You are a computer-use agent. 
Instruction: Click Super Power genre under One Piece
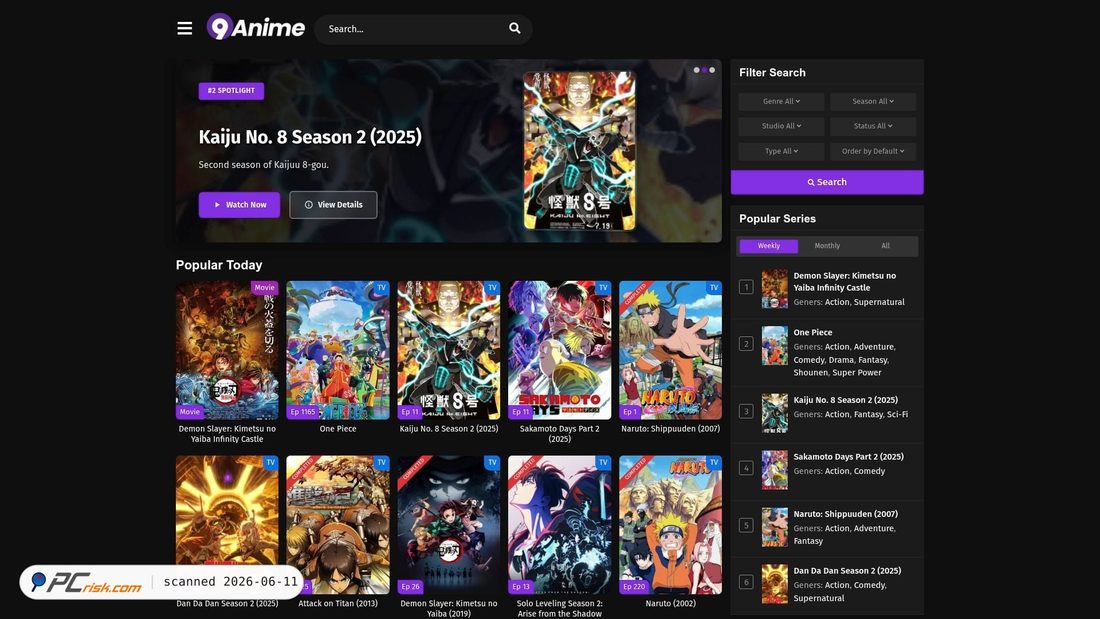click(857, 373)
